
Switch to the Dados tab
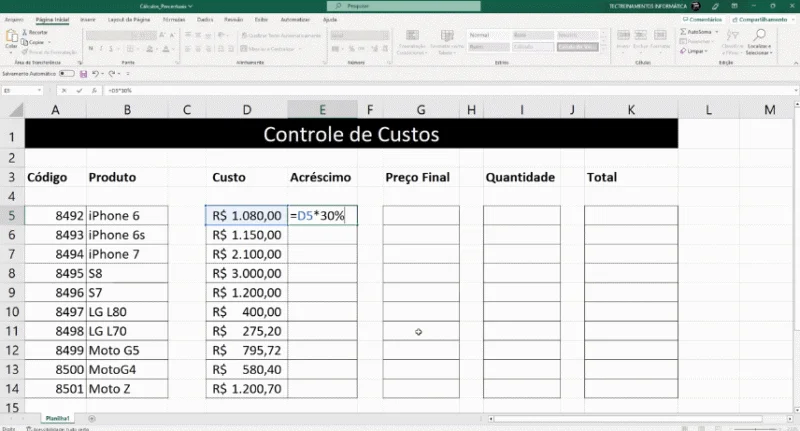coord(205,19)
